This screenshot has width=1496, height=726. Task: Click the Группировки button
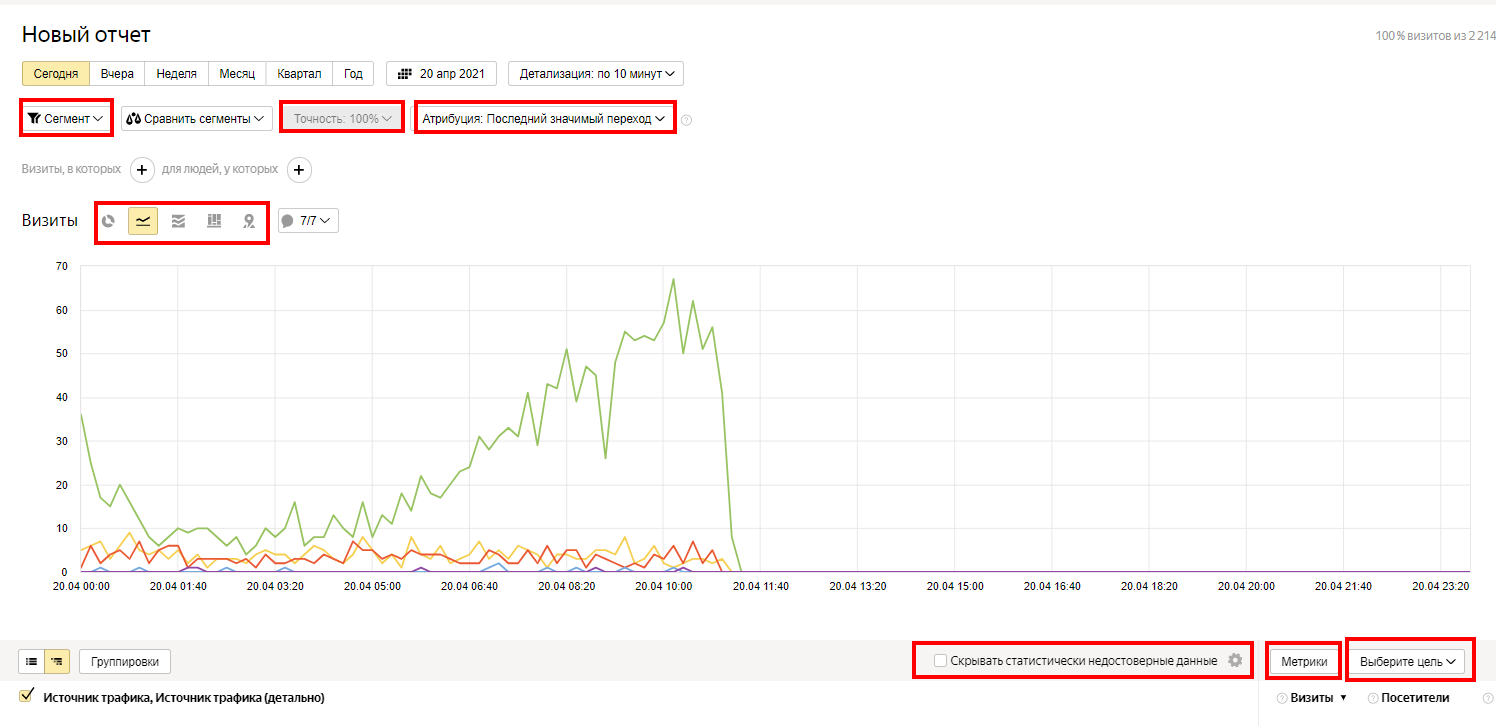[125, 661]
